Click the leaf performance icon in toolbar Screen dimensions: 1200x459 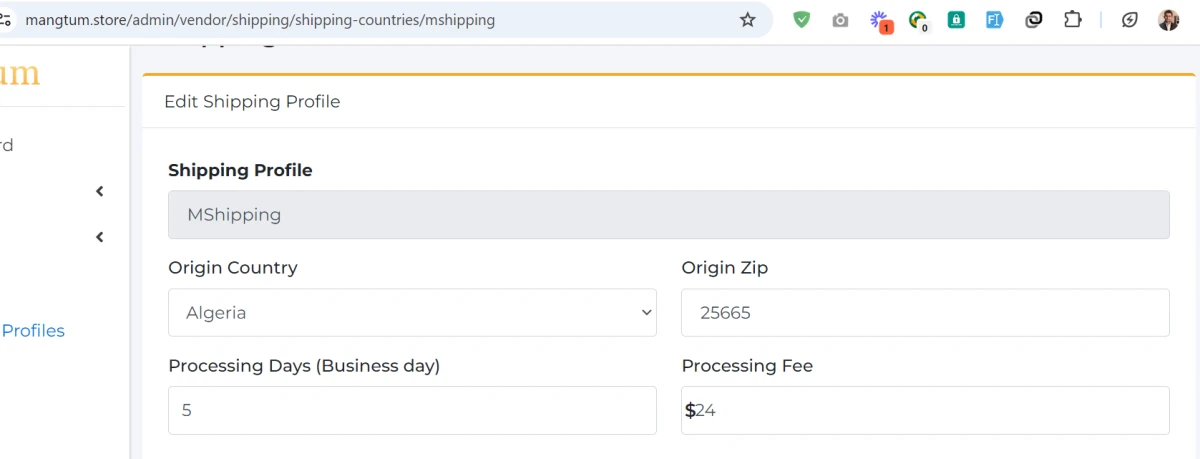pyautogui.click(x=1130, y=20)
